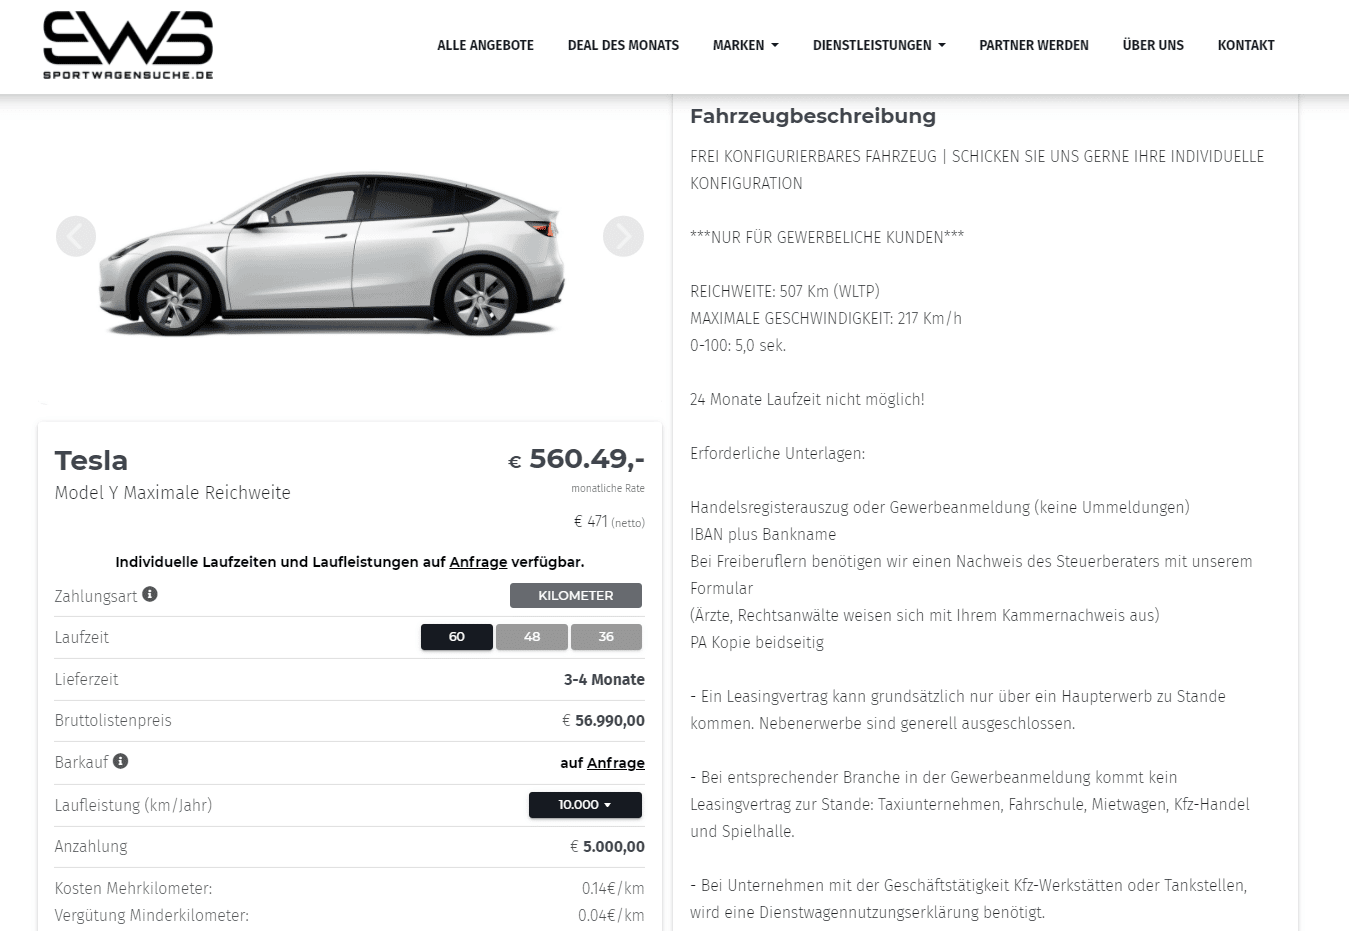Click Kosten Mehrkilometer value 0.14€/km

(x=613, y=888)
